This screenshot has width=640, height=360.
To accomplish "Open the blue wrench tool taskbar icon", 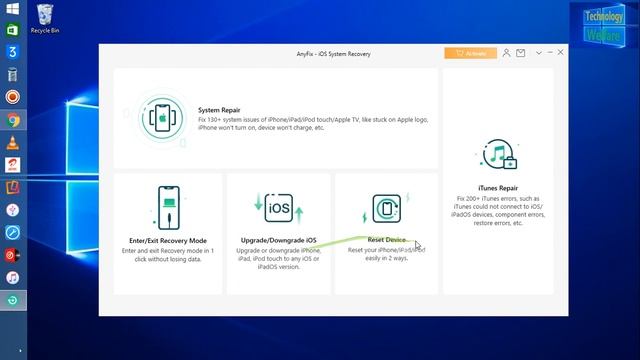I will [13, 233].
